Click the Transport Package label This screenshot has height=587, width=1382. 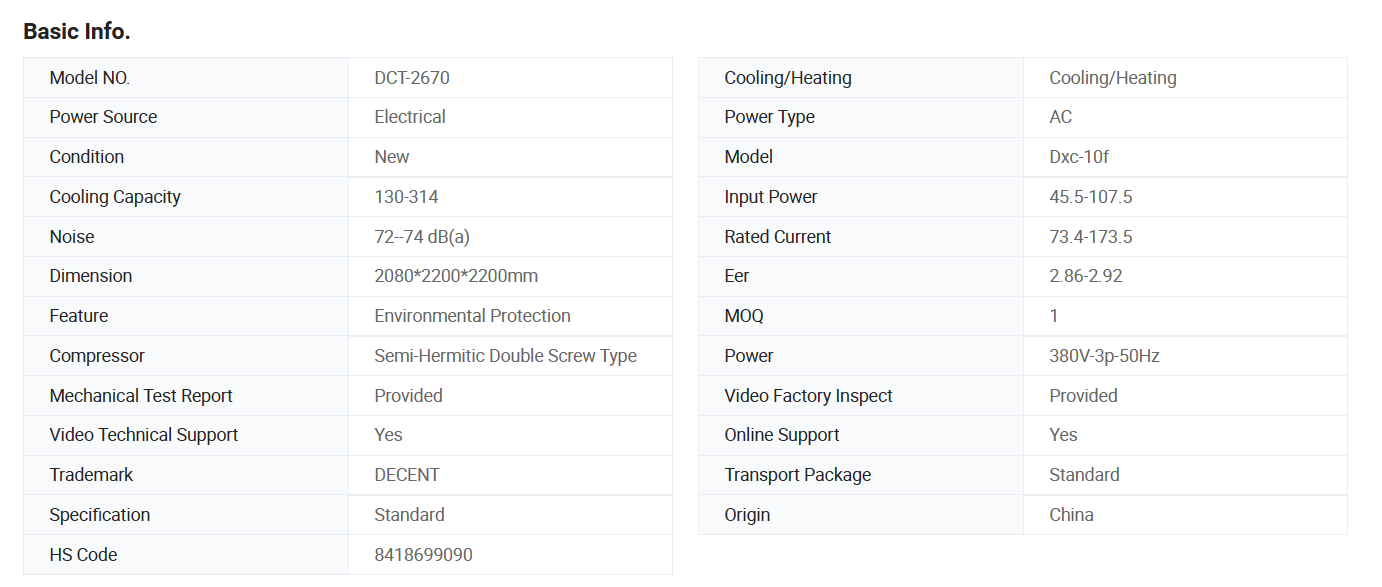(797, 475)
